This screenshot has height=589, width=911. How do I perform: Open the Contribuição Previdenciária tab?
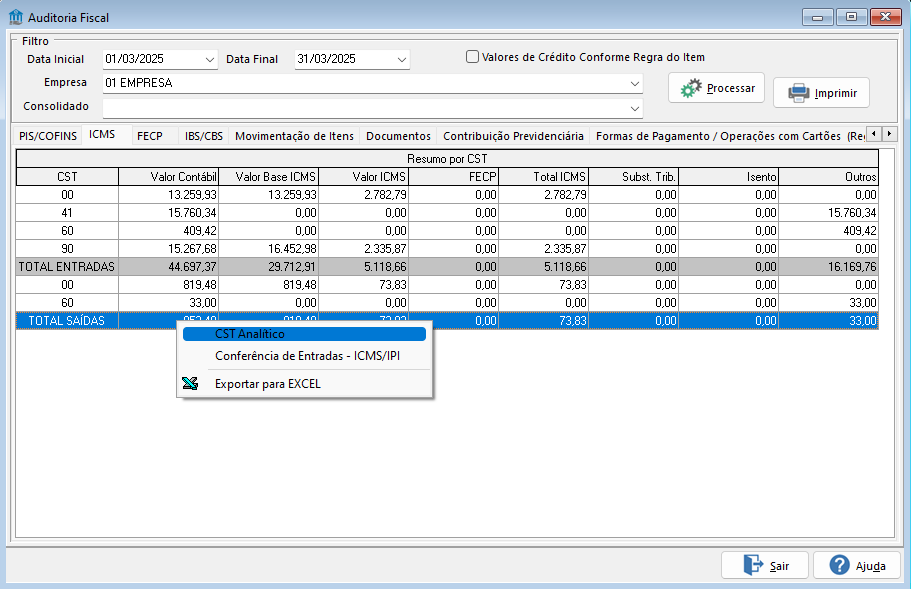514,136
